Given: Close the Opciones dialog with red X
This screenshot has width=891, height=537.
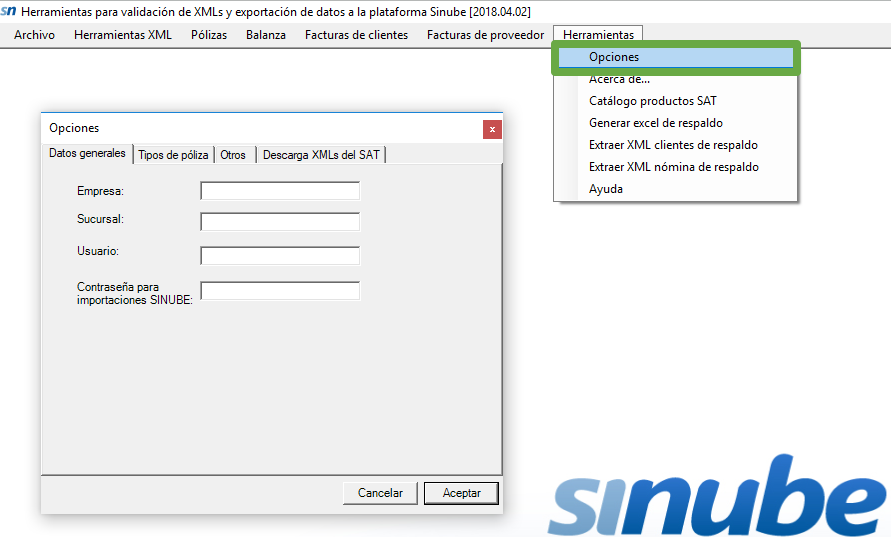Looking at the screenshot, I should click(491, 129).
